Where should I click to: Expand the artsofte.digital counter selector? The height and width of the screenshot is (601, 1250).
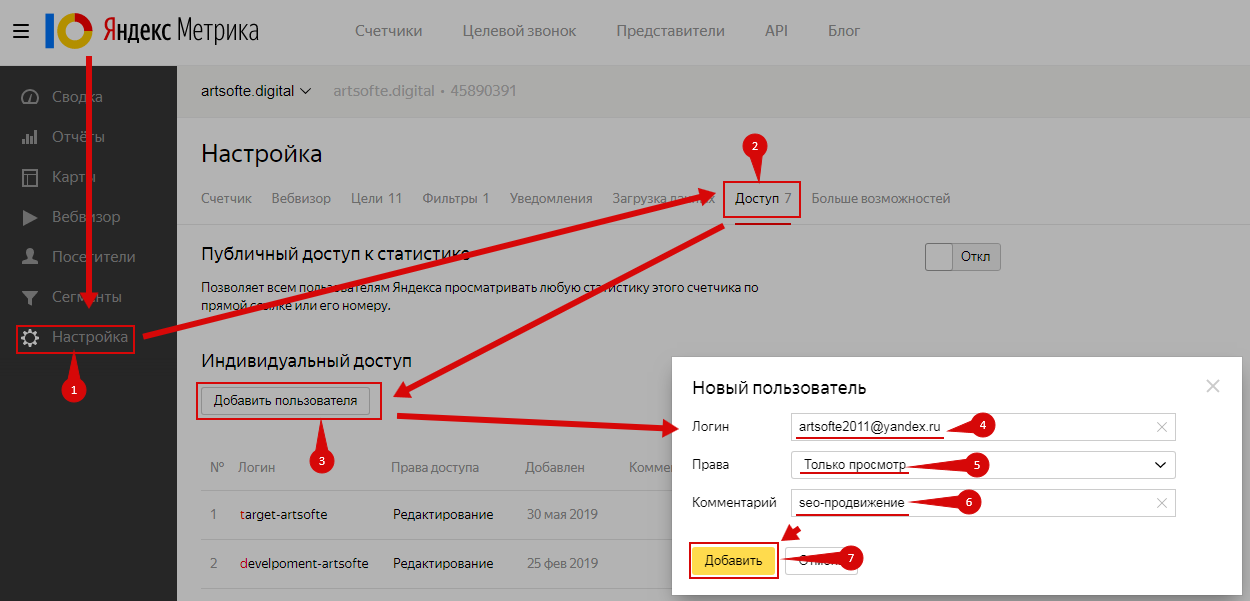coord(257,91)
